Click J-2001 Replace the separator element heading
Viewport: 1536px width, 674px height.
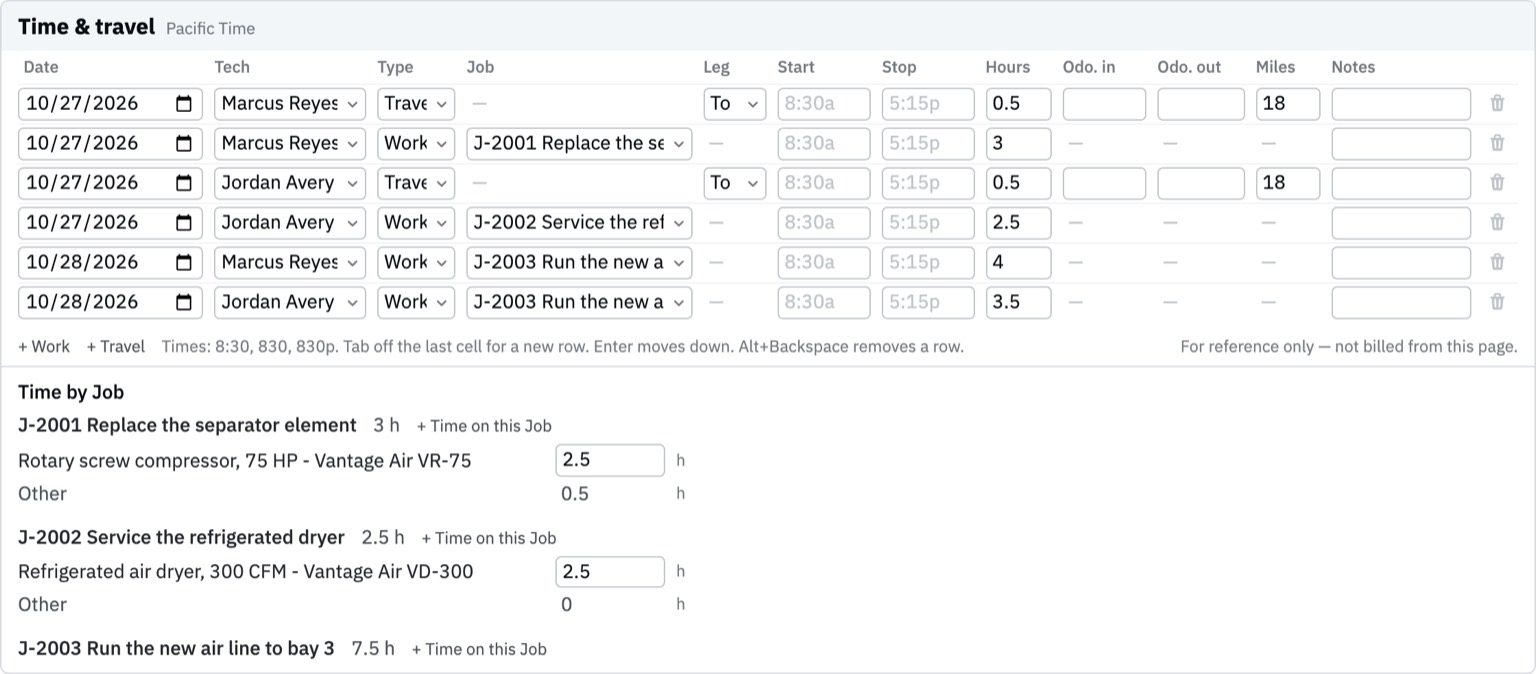(187, 425)
